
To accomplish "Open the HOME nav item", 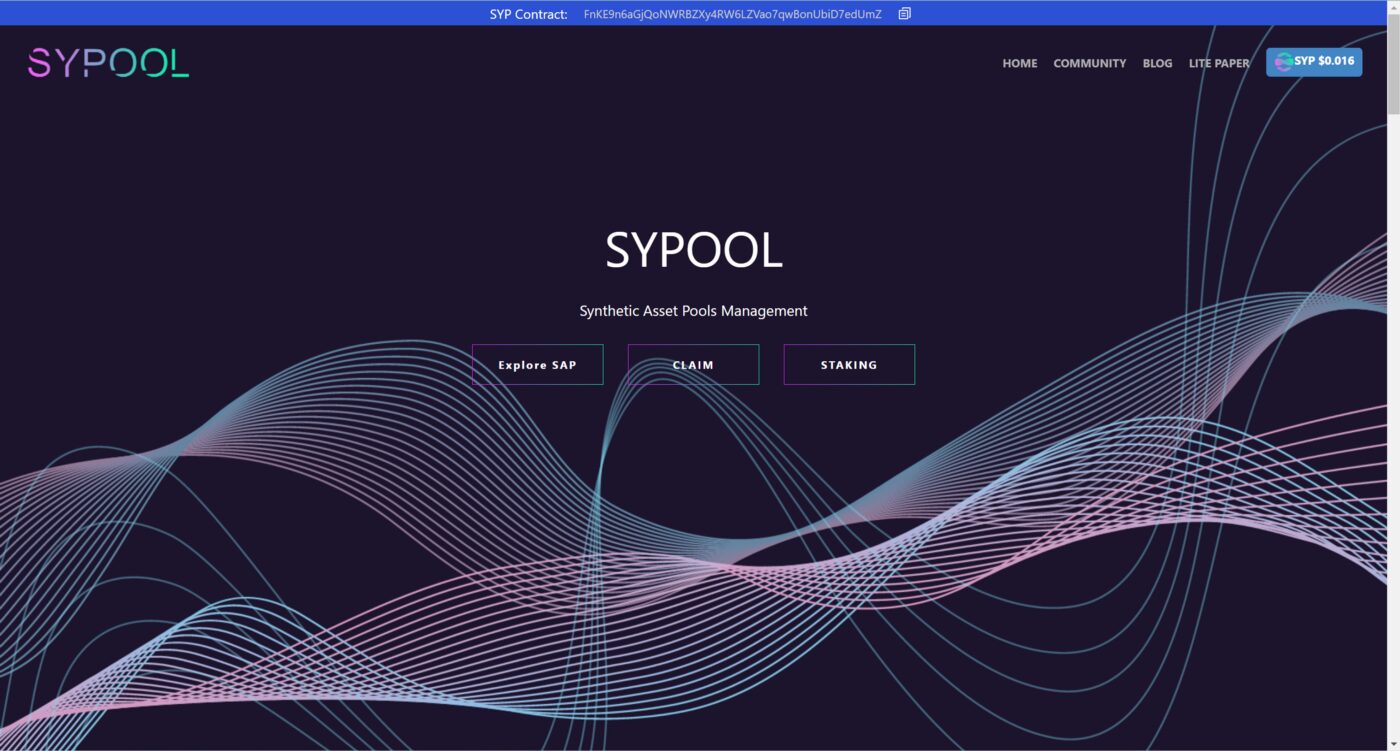I will [x=1020, y=63].
